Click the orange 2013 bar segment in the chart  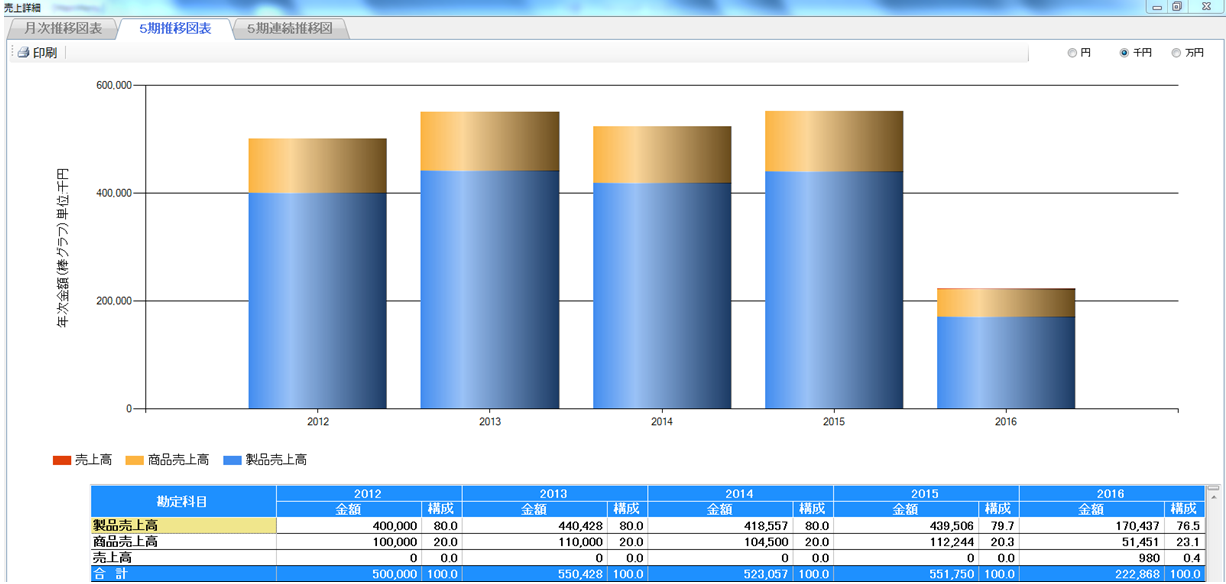[x=489, y=141]
